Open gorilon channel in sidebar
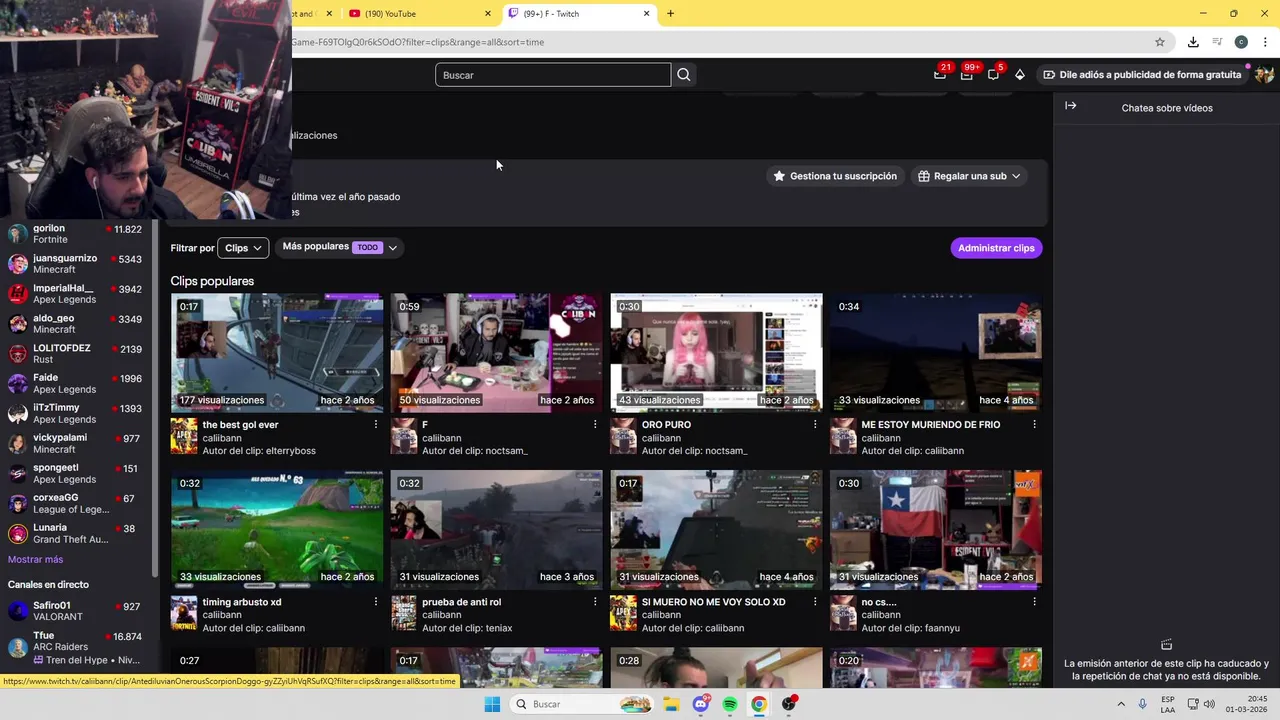1280x720 pixels. 75,234
